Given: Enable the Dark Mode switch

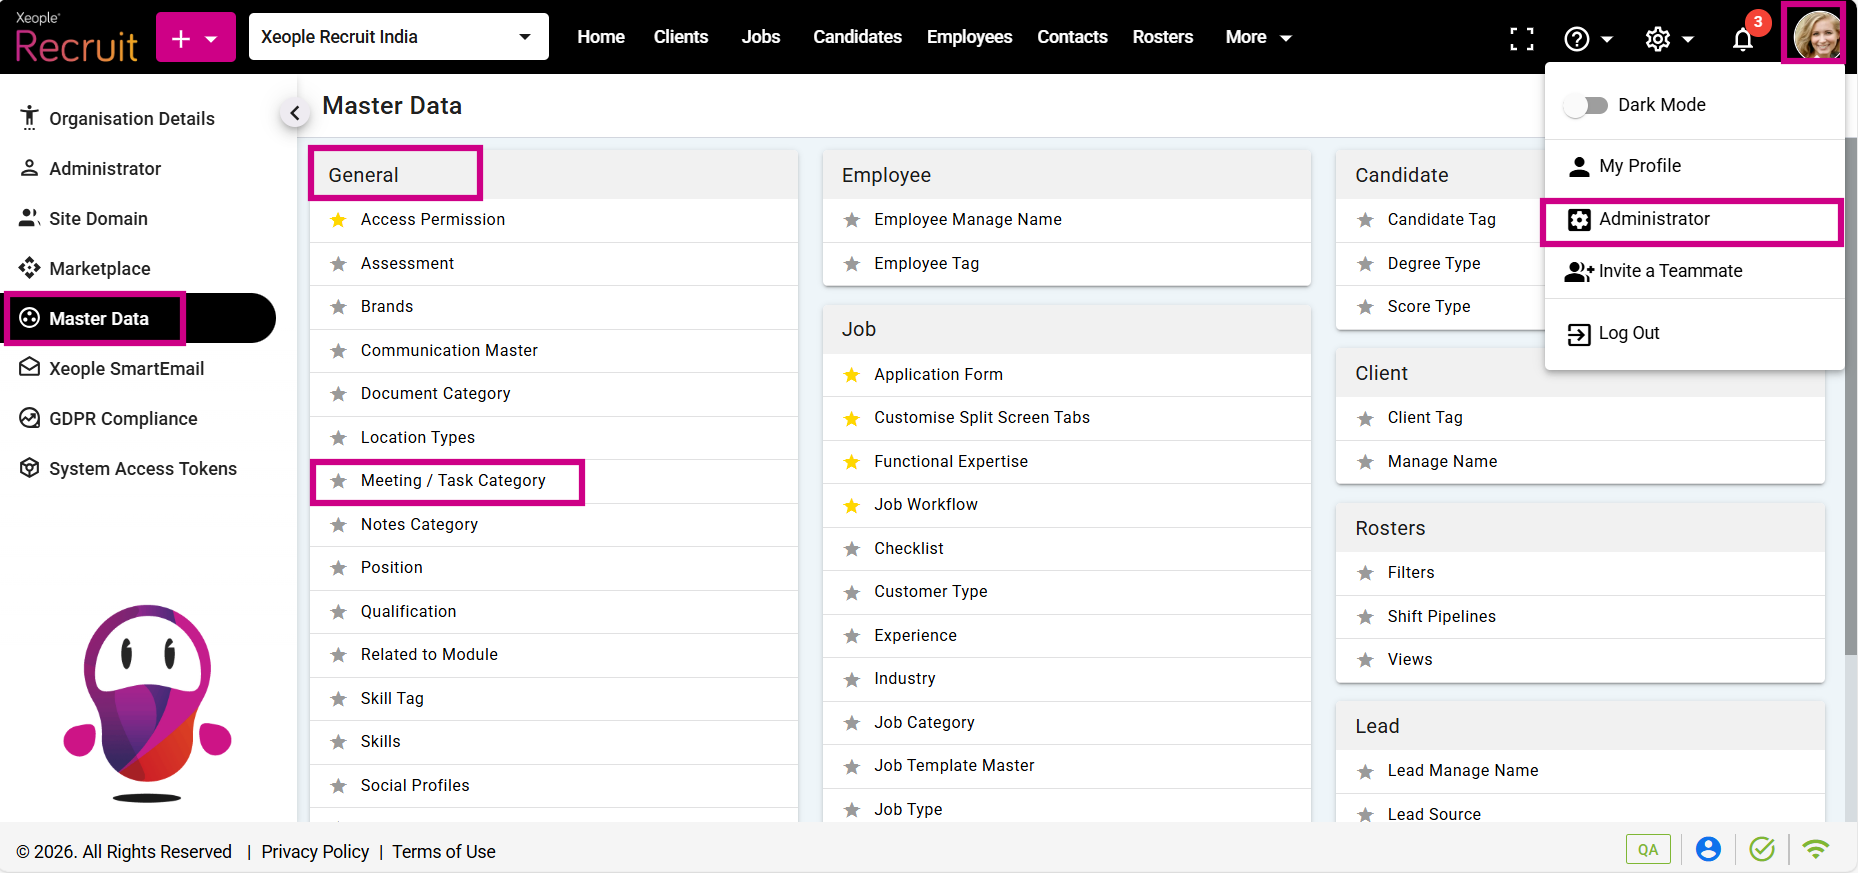Looking at the screenshot, I should click(x=1586, y=105).
